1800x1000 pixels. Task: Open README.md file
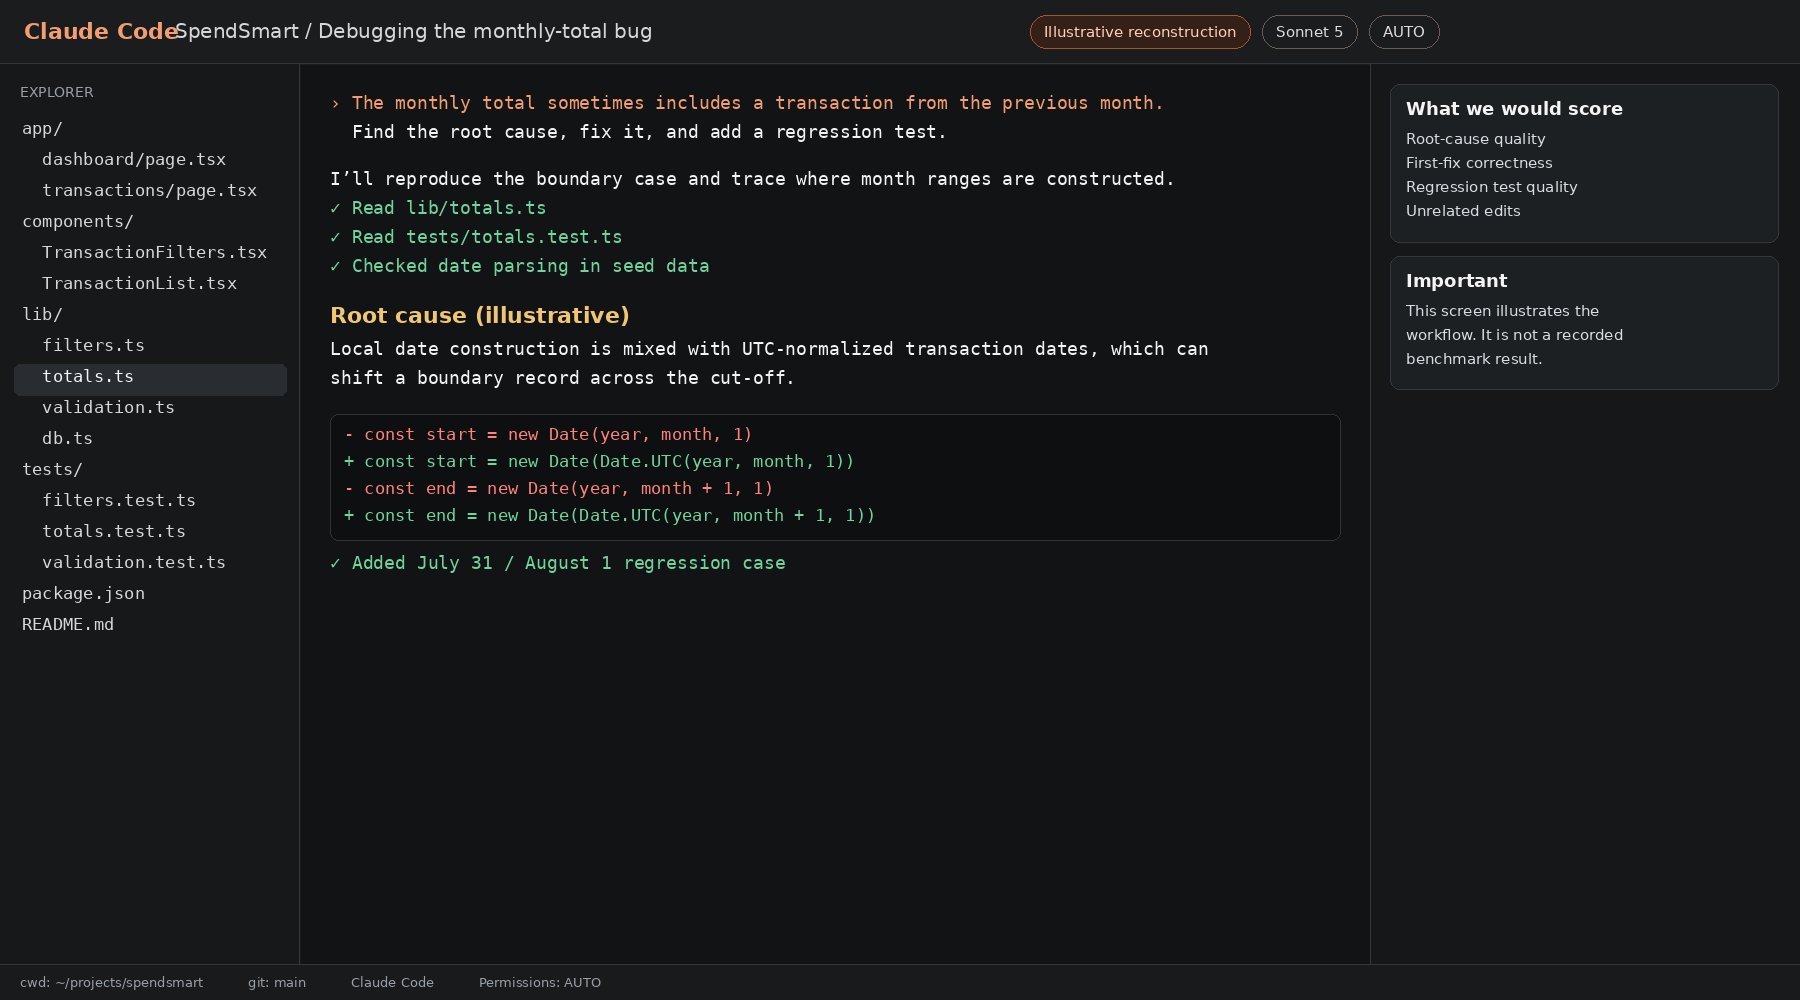pos(68,625)
